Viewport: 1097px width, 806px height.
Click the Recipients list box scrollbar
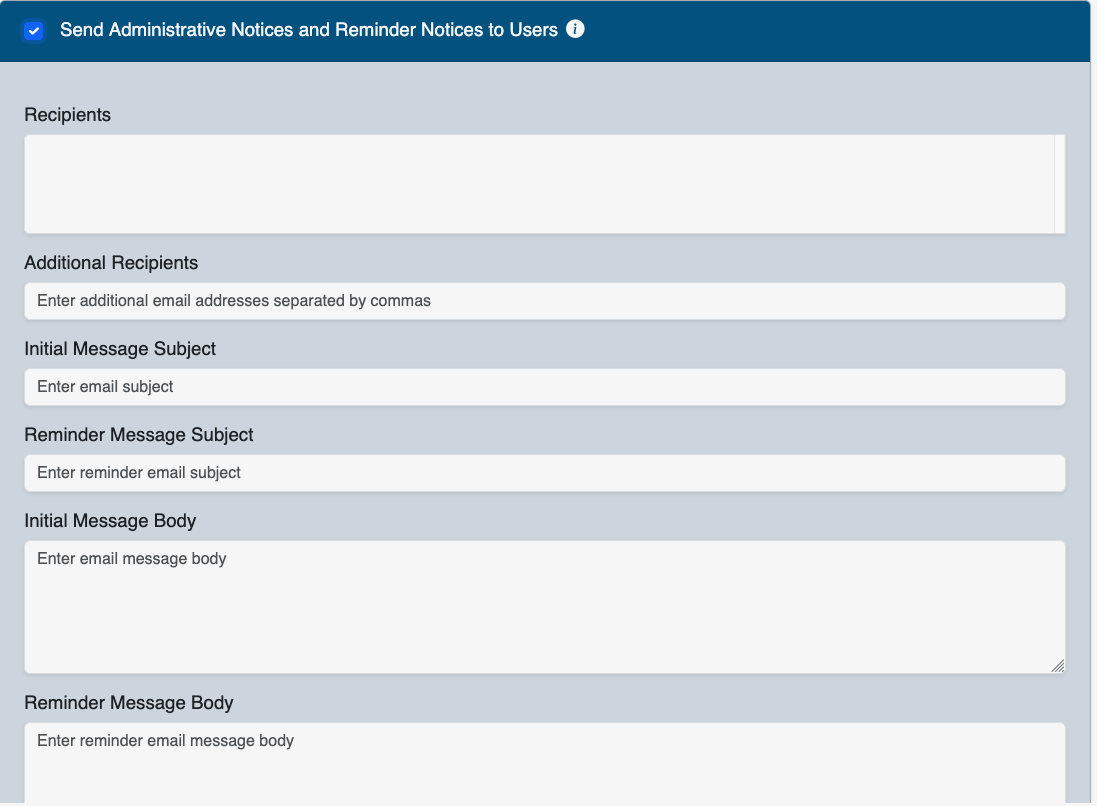coord(1059,184)
